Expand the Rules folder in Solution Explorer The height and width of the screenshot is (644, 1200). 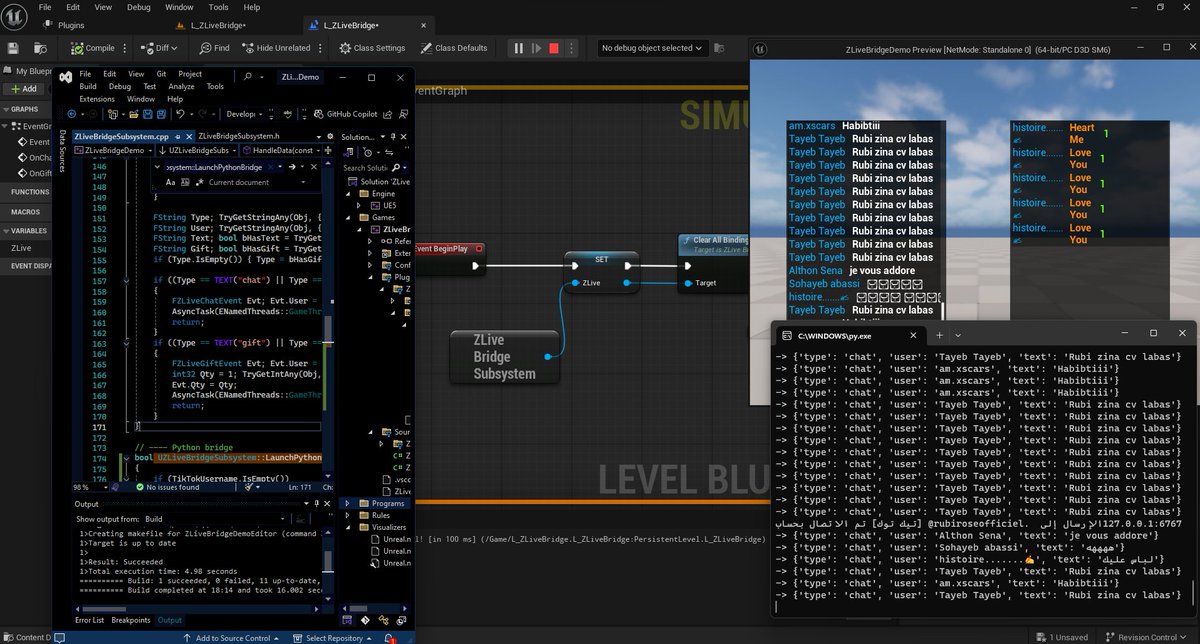(349, 515)
